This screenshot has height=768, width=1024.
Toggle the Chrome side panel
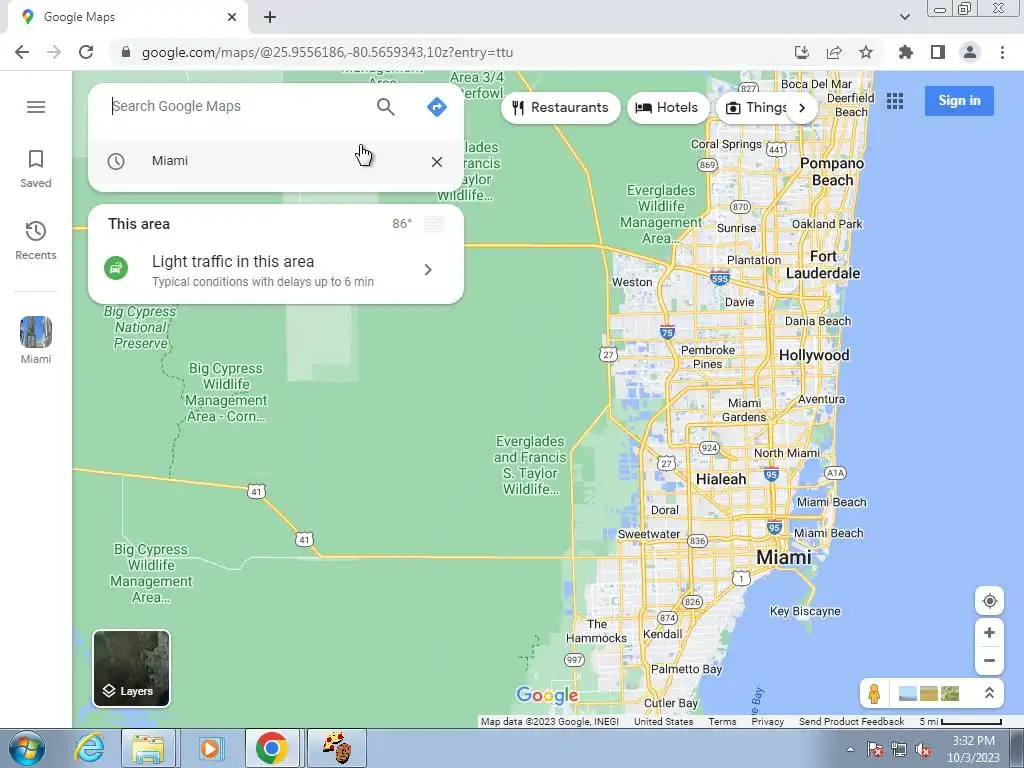point(938,52)
